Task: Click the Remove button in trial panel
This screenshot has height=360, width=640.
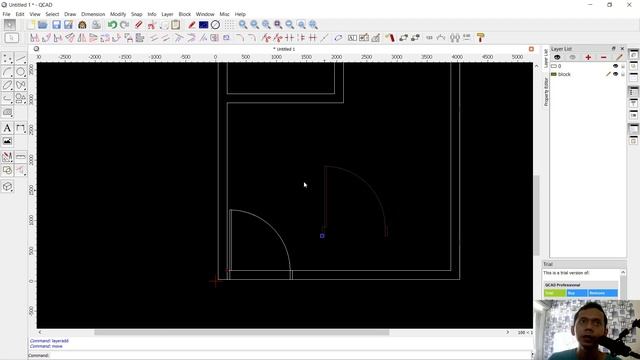Action: pos(602,293)
